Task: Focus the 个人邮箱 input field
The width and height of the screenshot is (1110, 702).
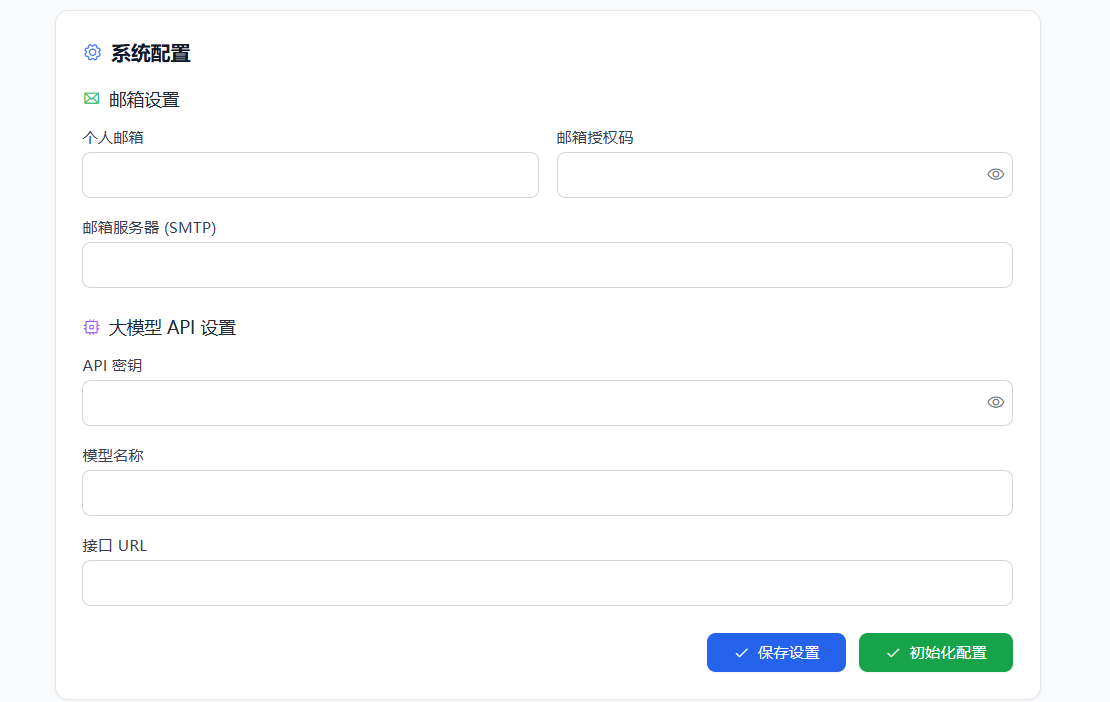Action: tap(310, 174)
